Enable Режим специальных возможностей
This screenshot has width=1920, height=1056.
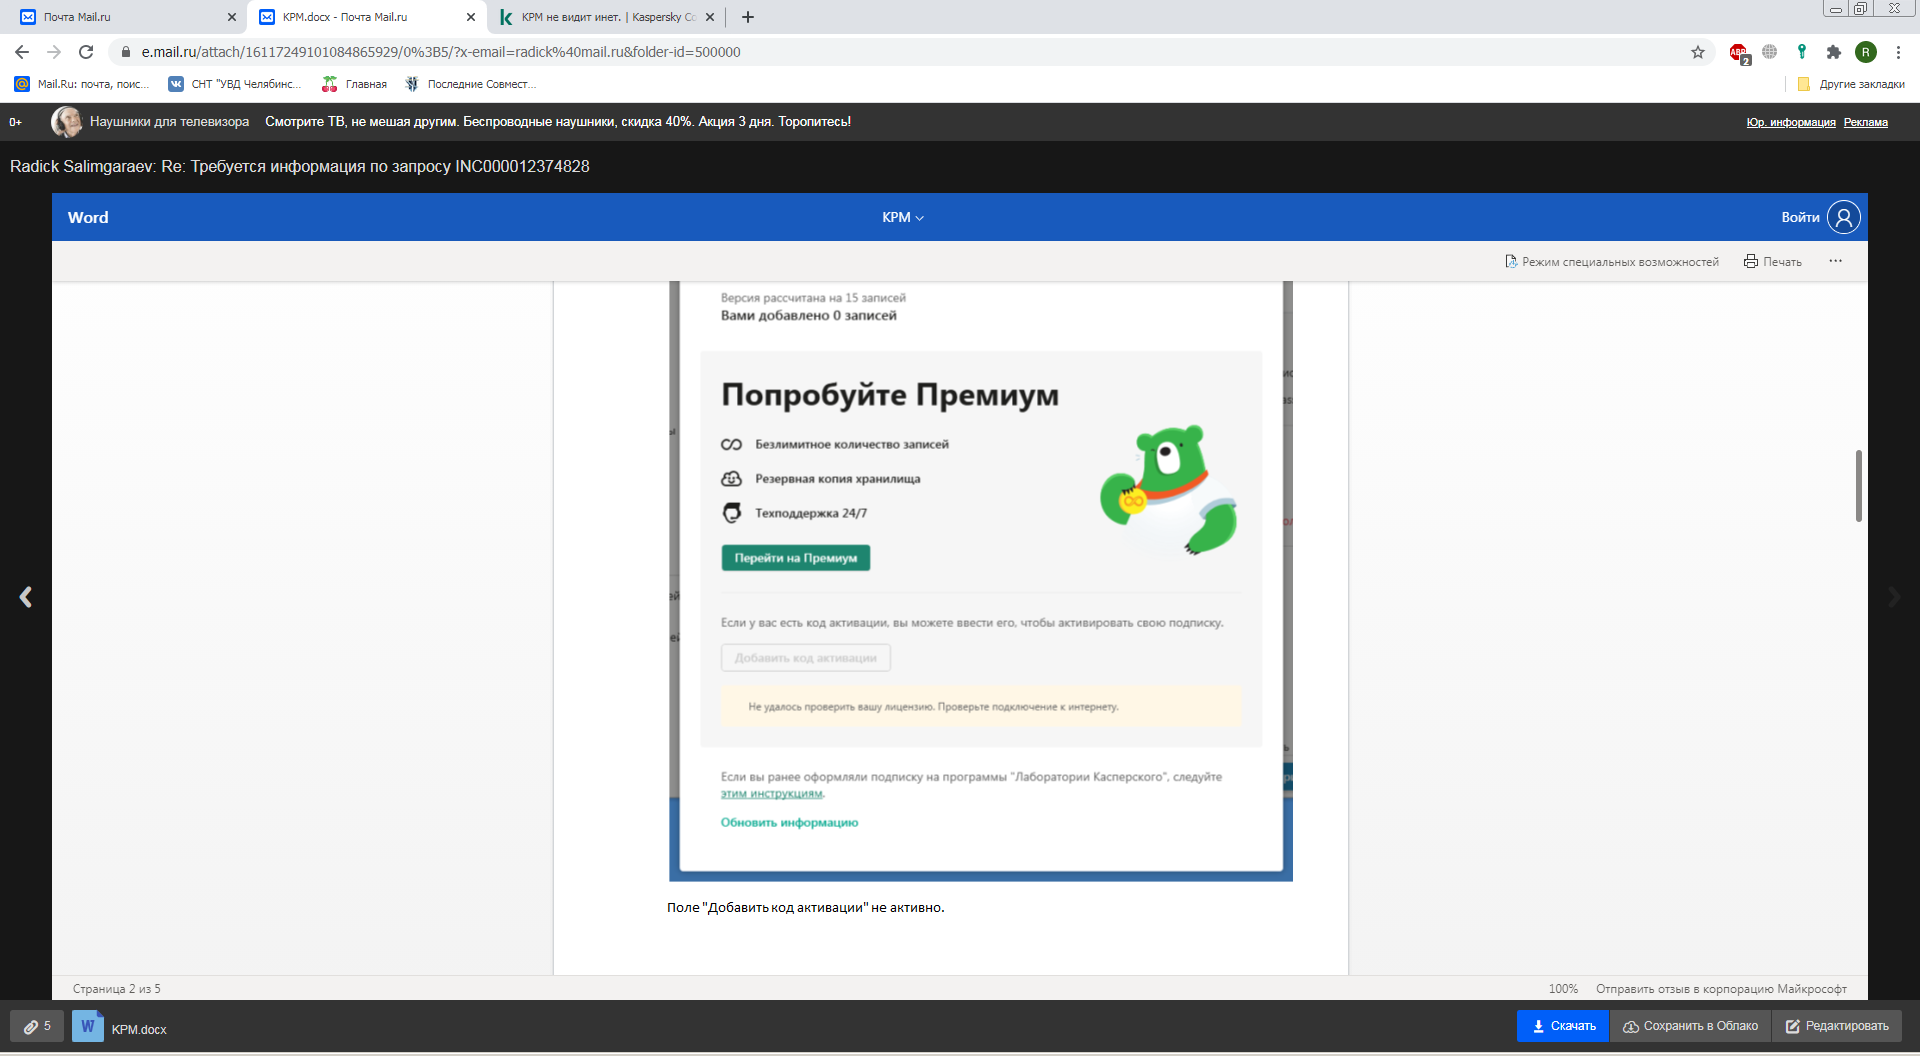click(1612, 262)
